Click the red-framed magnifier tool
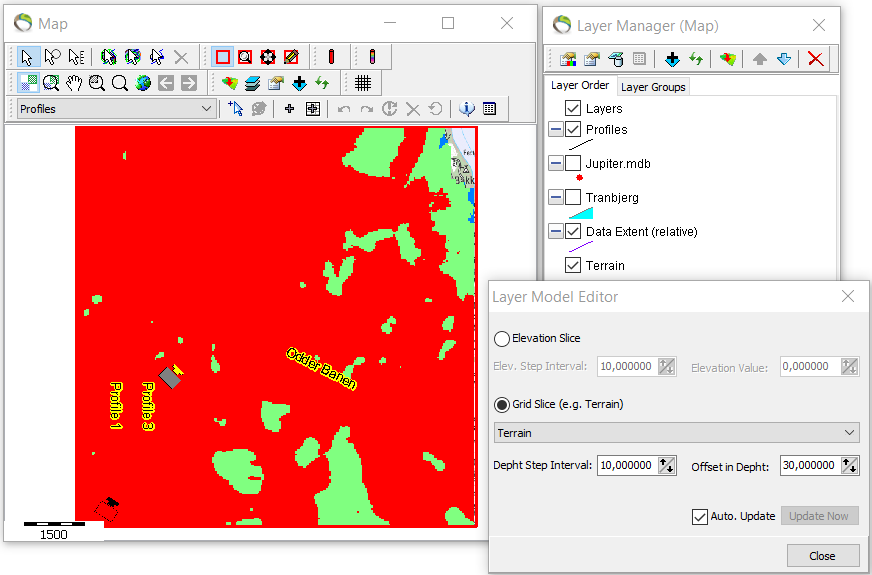Viewport: 872px width, 575px height. [245, 57]
